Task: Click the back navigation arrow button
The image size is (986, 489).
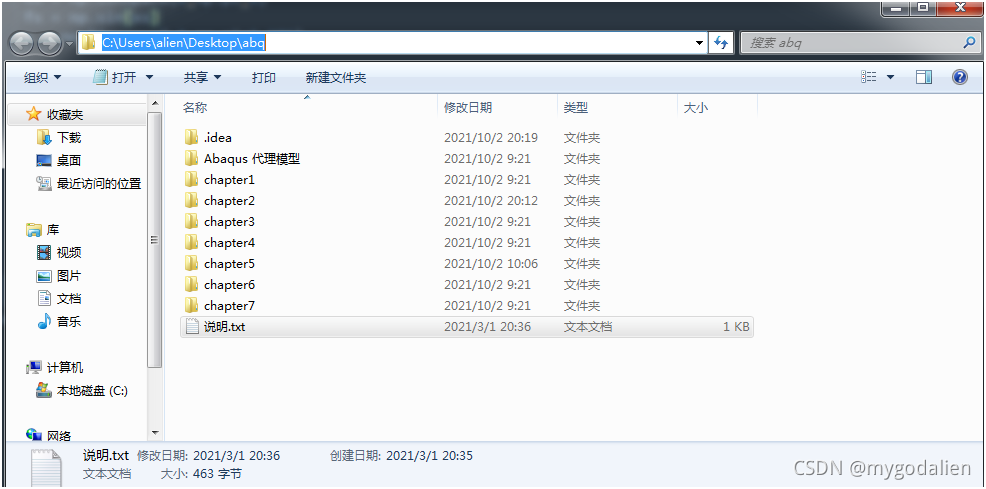Action: [x=22, y=43]
